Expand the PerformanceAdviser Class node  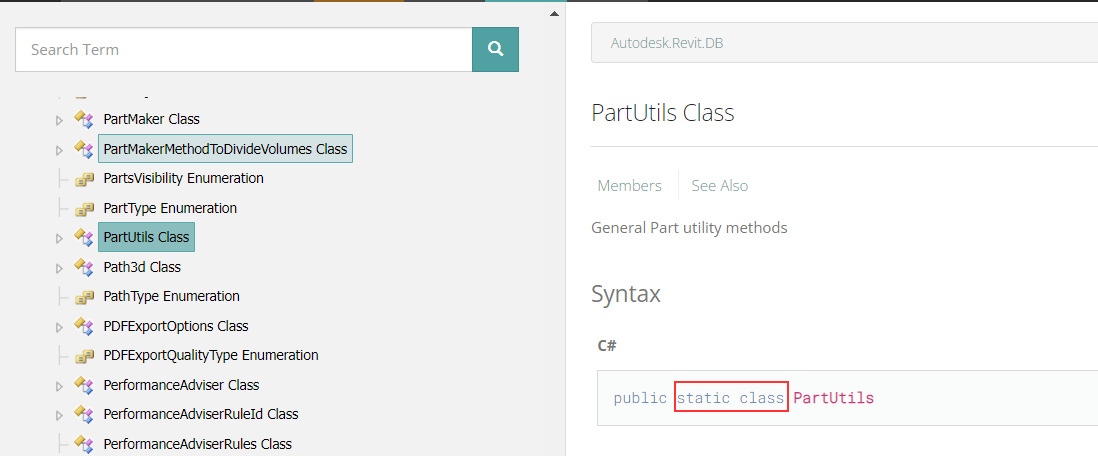[60, 385]
